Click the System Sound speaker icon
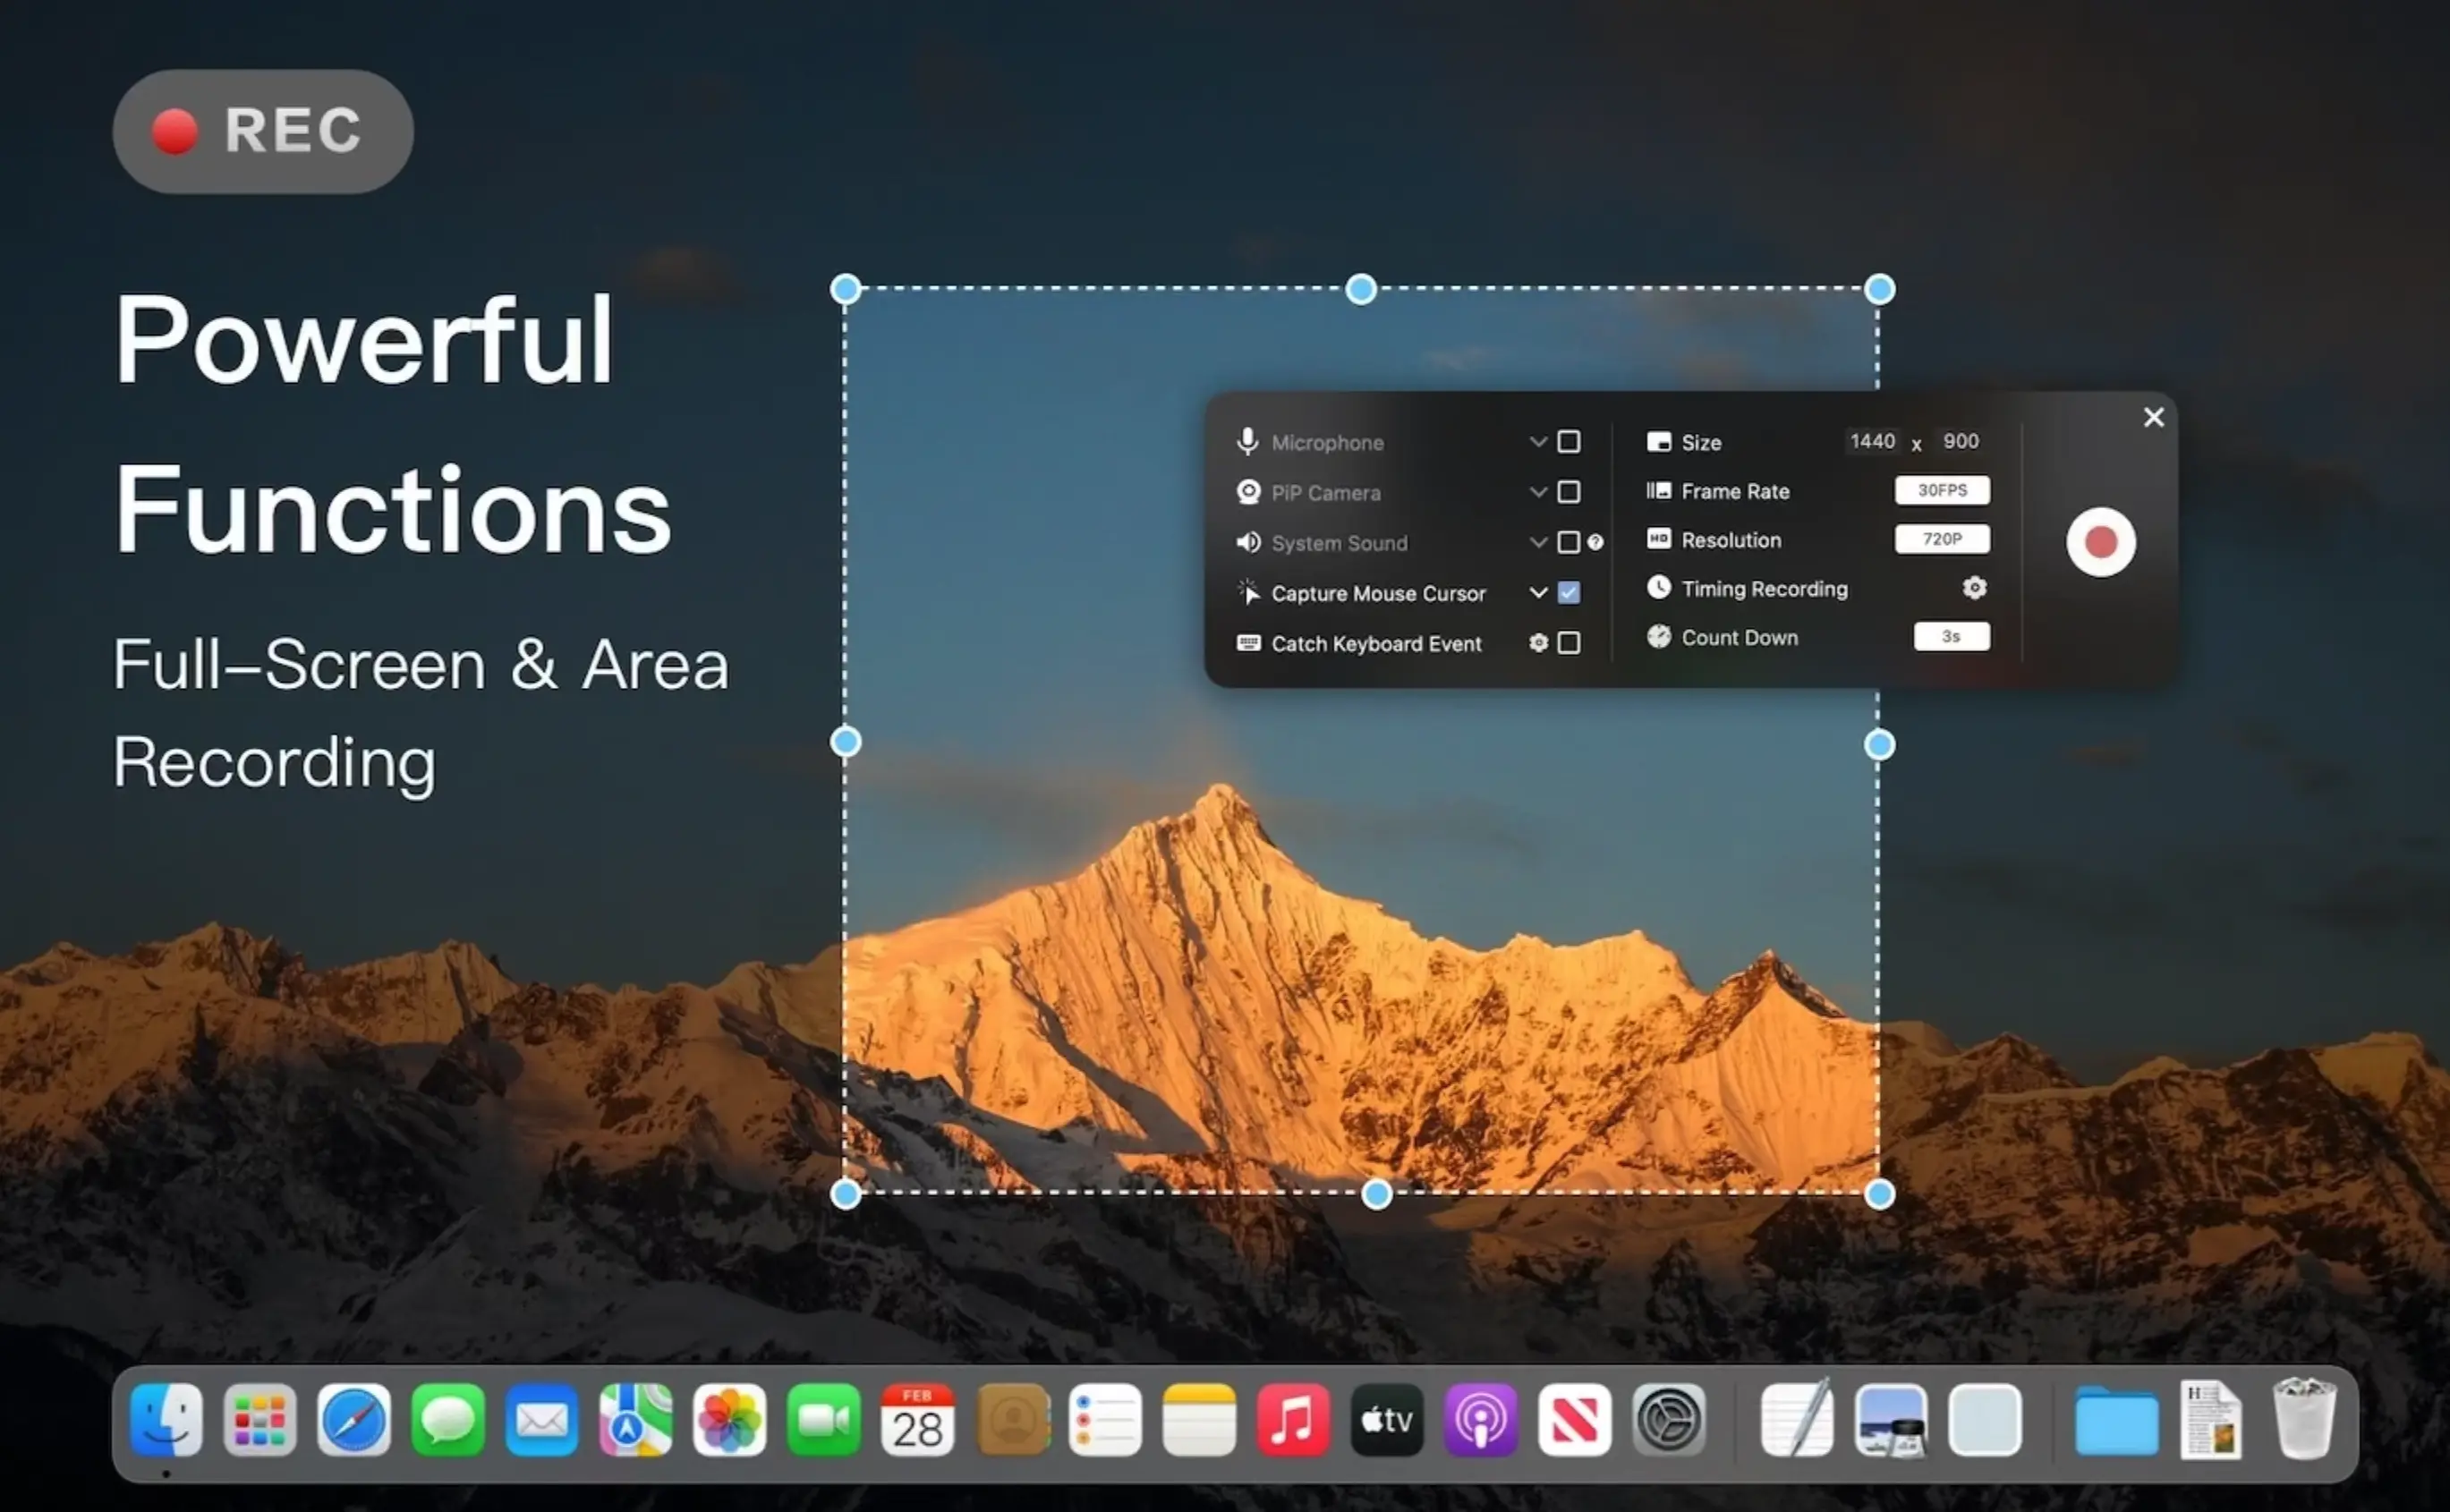This screenshot has width=2450, height=1512. 1248,542
